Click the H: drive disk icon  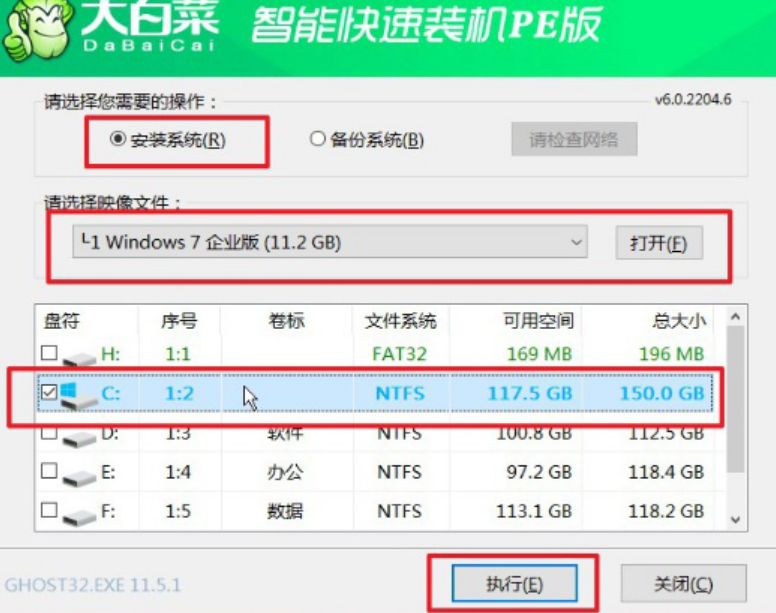click(79, 358)
